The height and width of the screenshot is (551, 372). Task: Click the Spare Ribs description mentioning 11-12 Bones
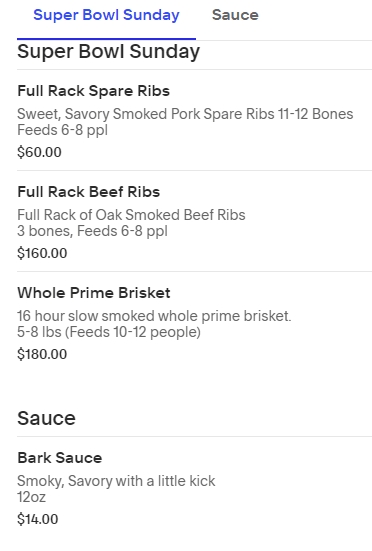185,114
